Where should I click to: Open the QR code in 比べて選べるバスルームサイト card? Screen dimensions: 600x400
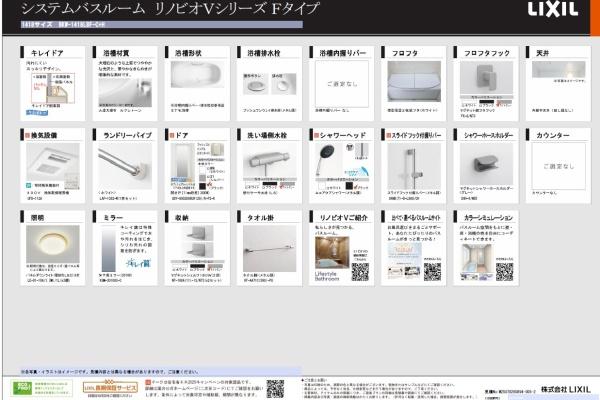(432, 271)
